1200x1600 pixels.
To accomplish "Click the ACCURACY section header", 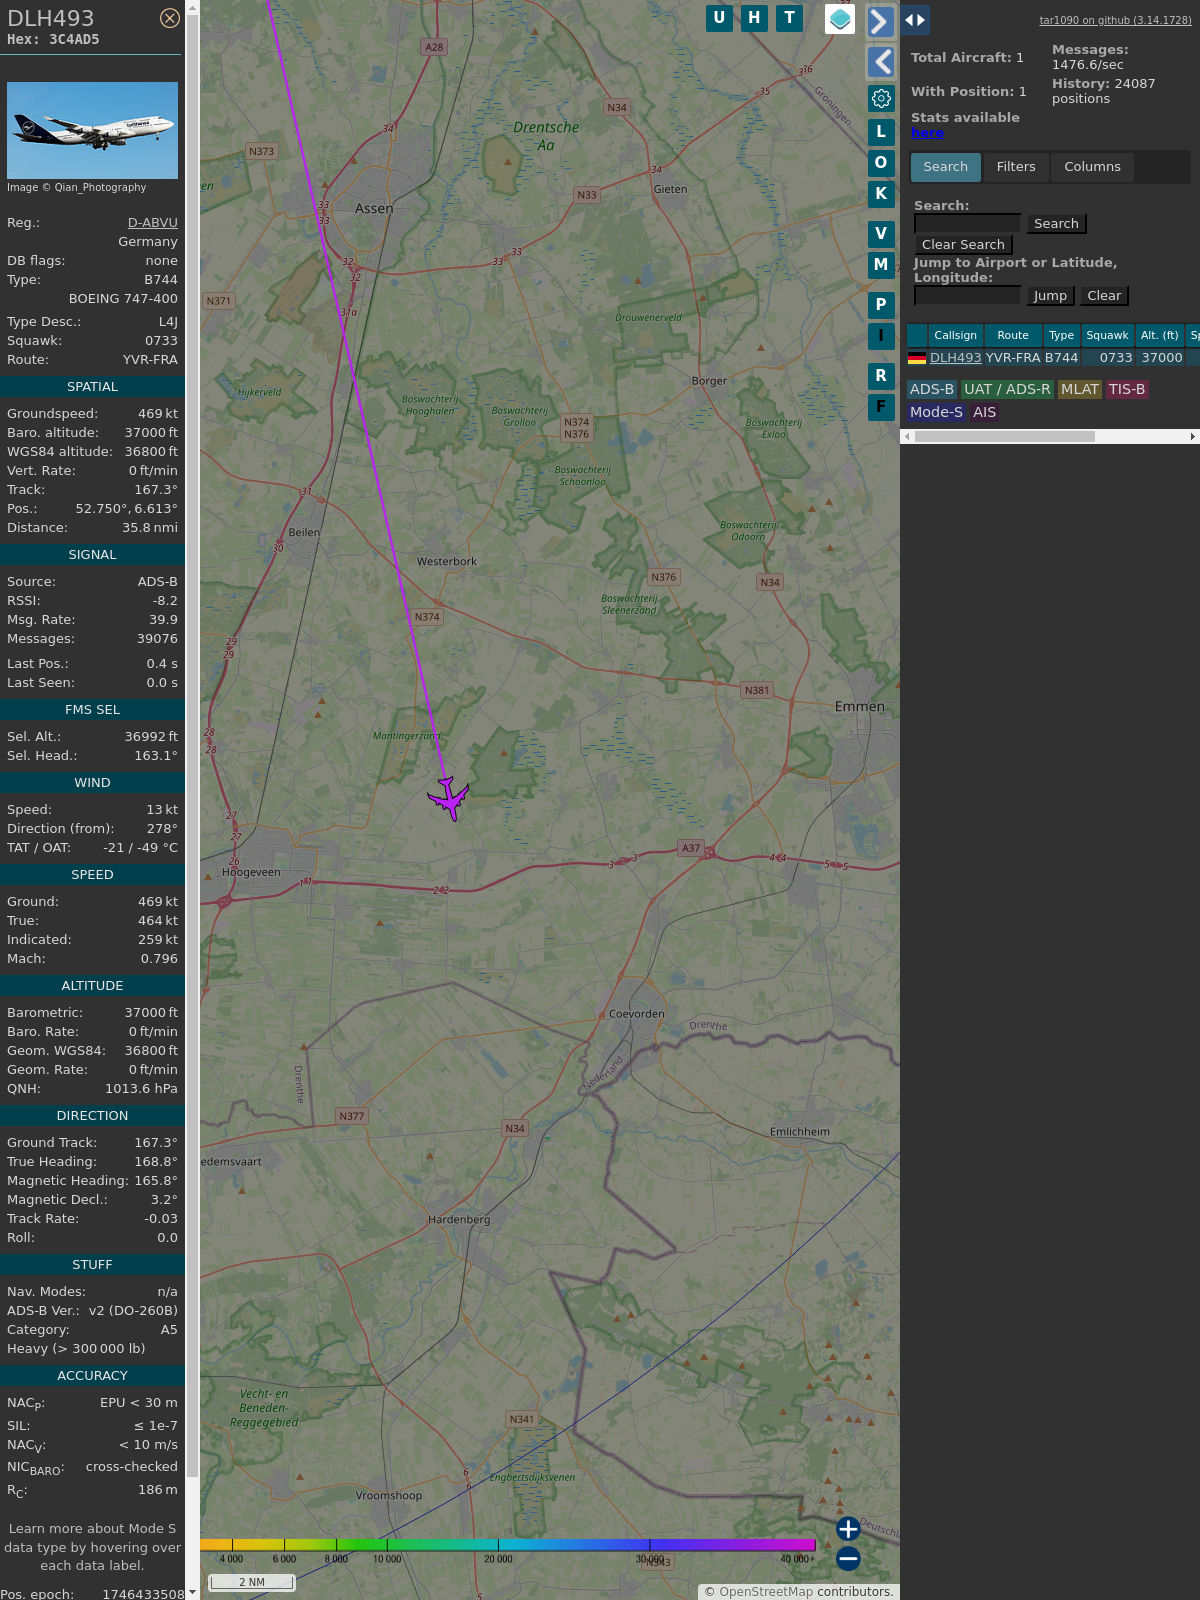I will pyautogui.click(x=92, y=1376).
